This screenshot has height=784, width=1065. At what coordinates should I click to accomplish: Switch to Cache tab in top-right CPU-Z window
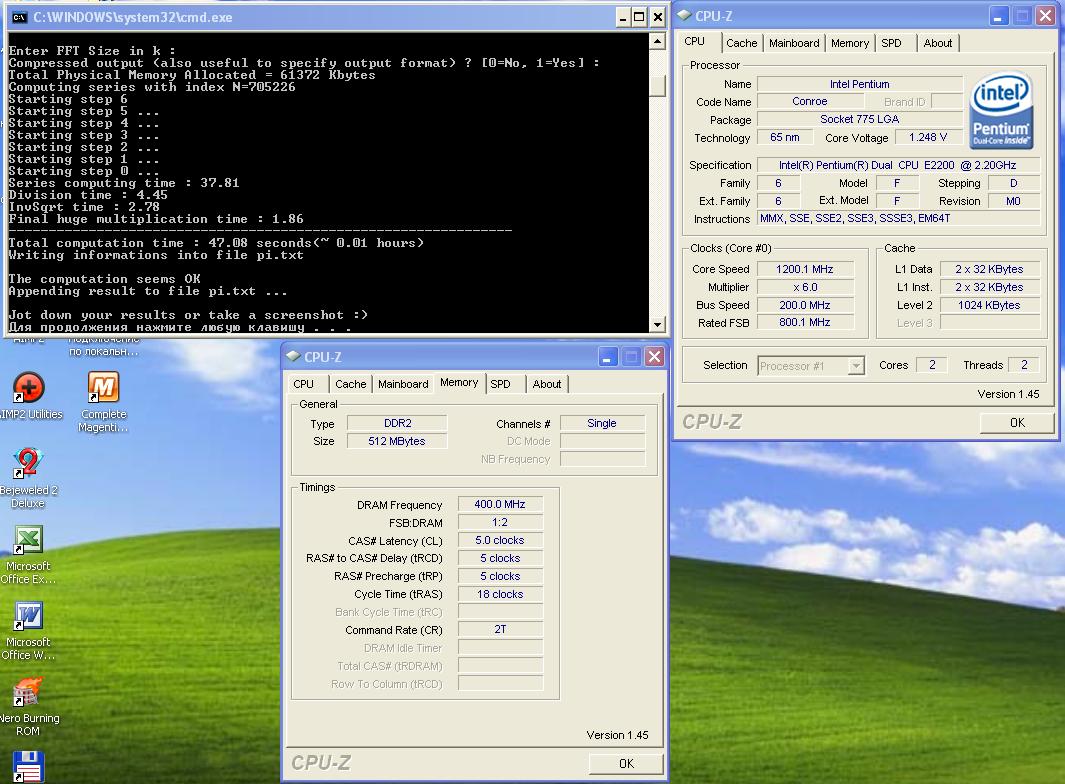click(741, 43)
